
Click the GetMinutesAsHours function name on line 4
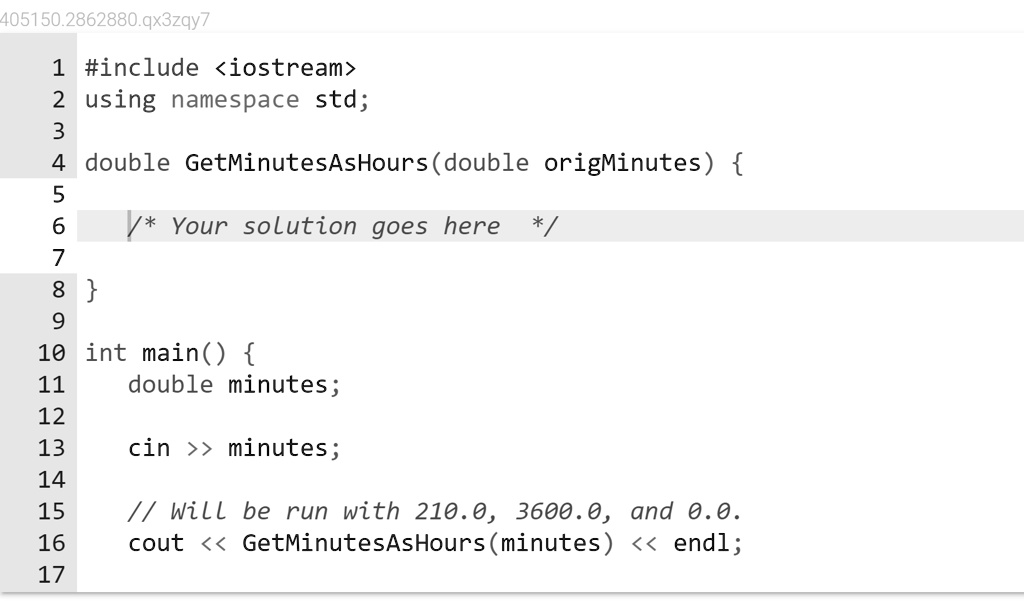306,163
